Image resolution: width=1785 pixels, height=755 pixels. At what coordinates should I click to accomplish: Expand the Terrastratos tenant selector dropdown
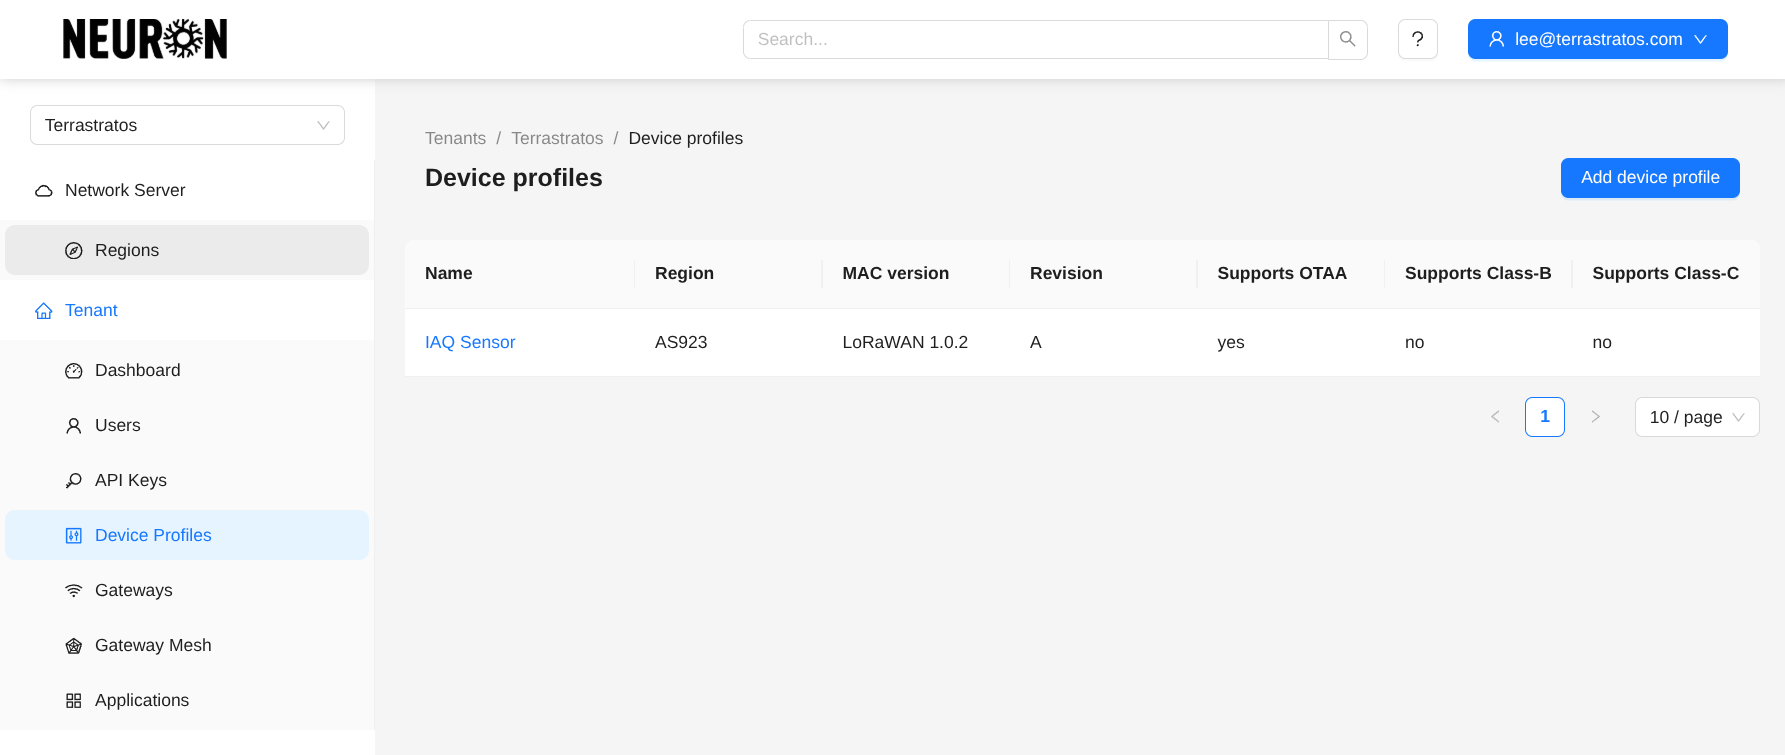point(187,125)
